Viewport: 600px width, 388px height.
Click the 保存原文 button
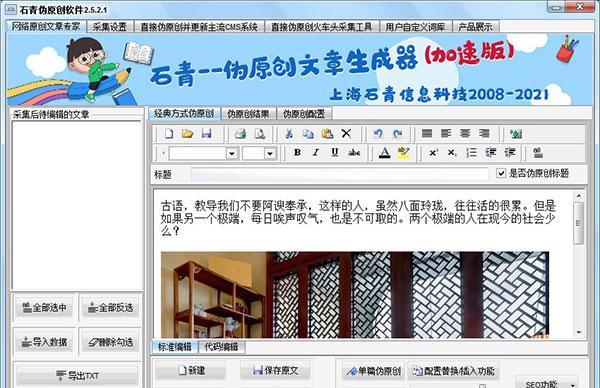click(x=275, y=370)
